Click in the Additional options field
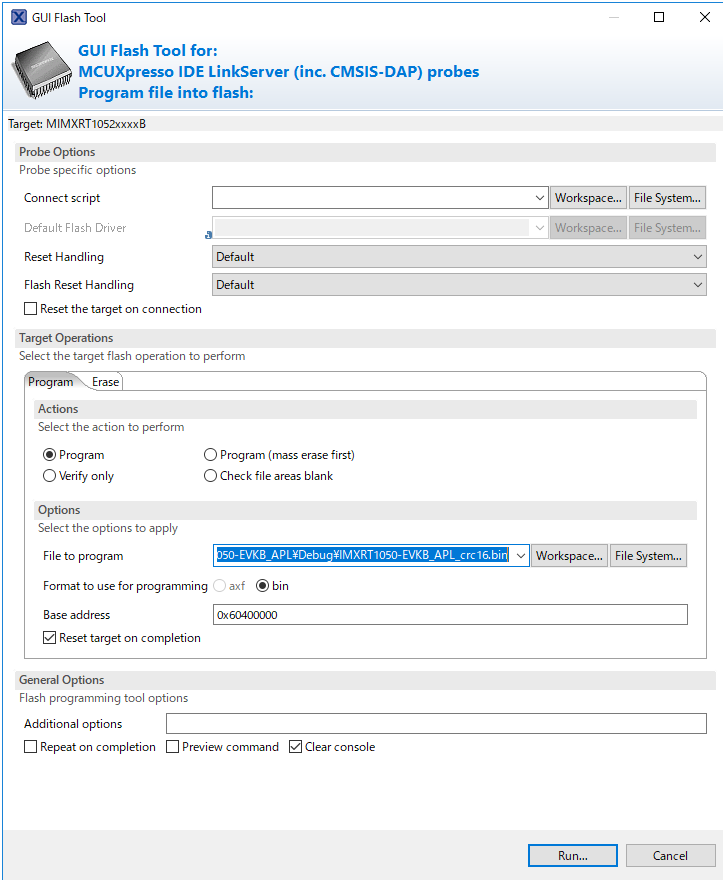The height and width of the screenshot is (880, 723). coord(436,724)
